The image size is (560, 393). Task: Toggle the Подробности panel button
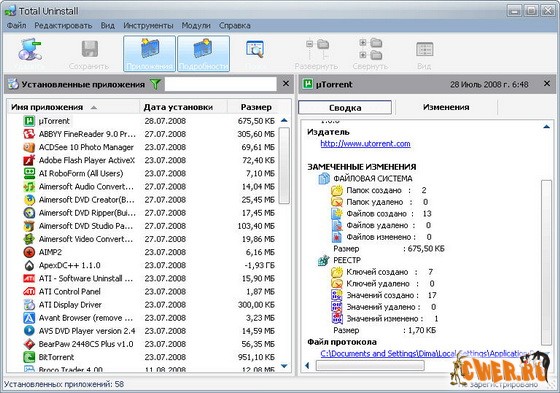[x=203, y=54]
